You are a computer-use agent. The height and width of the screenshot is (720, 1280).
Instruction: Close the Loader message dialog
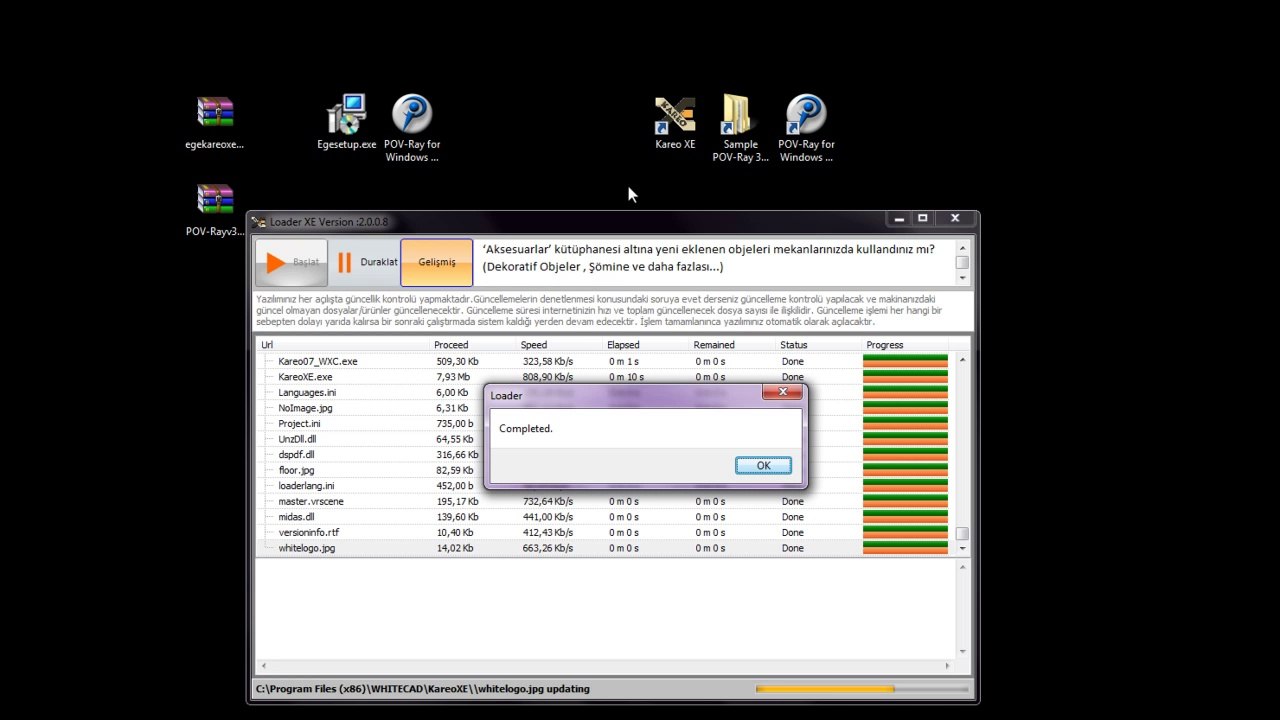coord(782,393)
